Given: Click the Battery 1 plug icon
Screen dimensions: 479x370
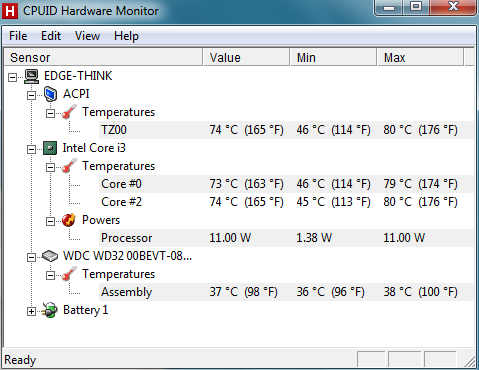Looking at the screenshot, I should 50,310.
